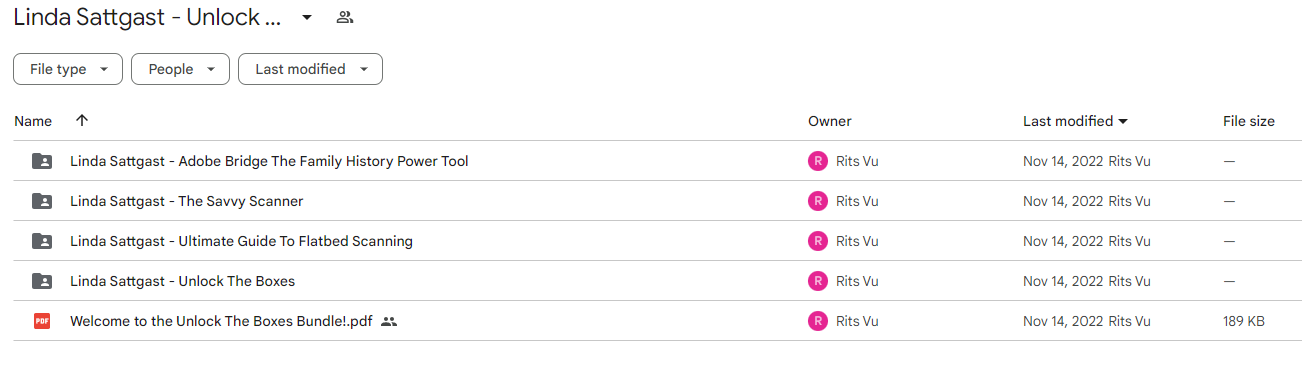Viewport: 1302px width, 375px height.
Task: Expand the folder title dropdown arrow
Action: [x=307, y=17]
